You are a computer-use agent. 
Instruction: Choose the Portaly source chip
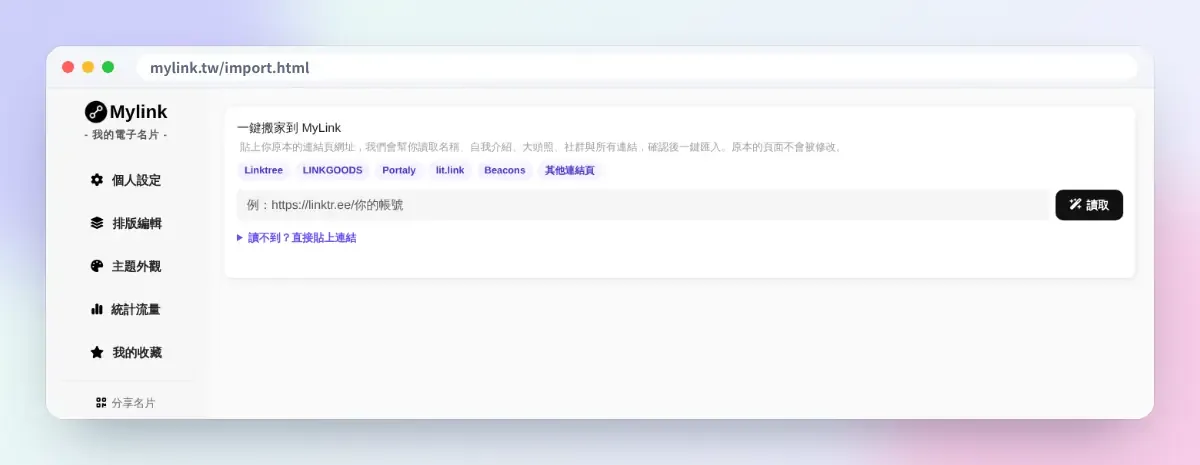click(399, 170)
